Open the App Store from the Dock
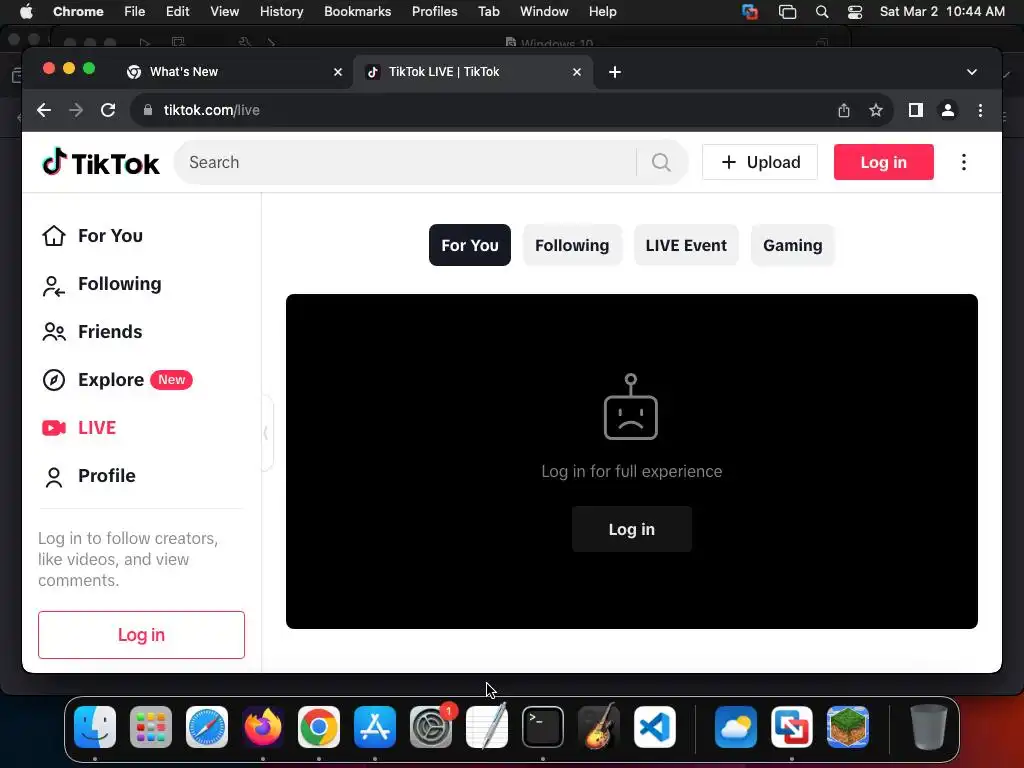Image resolution: width=1024 pixels, height=768 pixels. [375, 727]
